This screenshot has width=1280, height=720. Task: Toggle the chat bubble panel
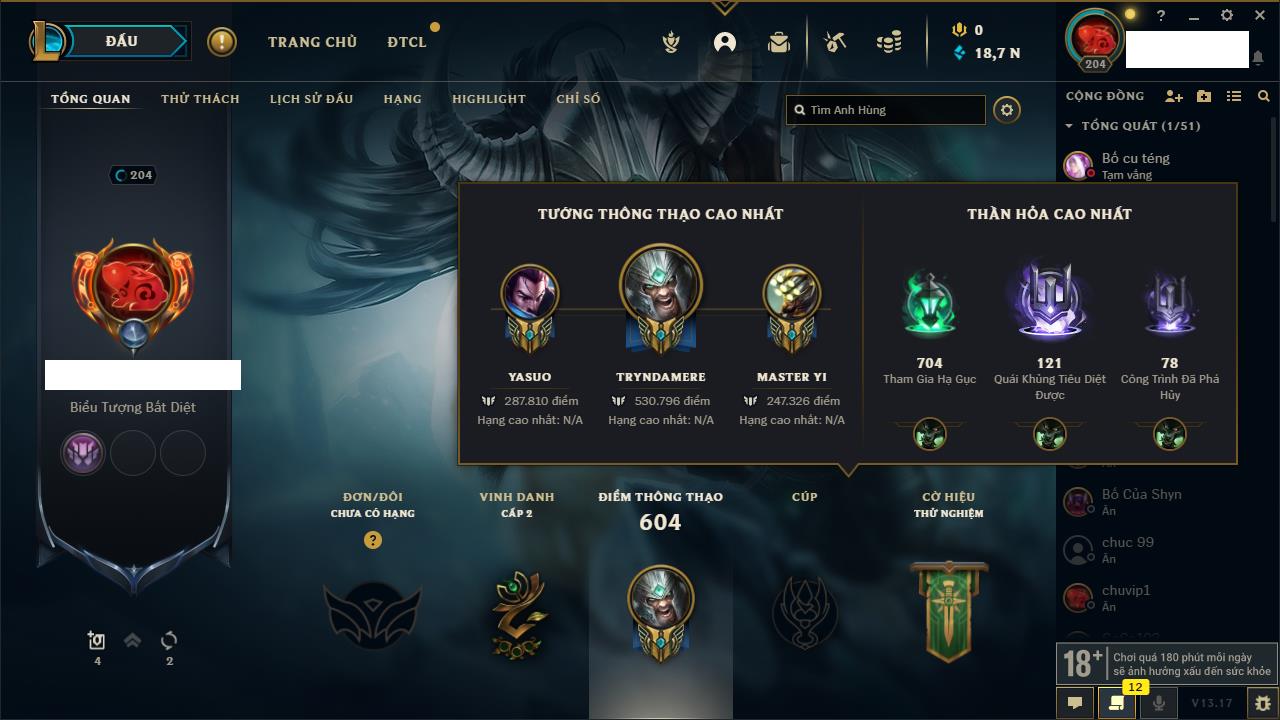1075,703
